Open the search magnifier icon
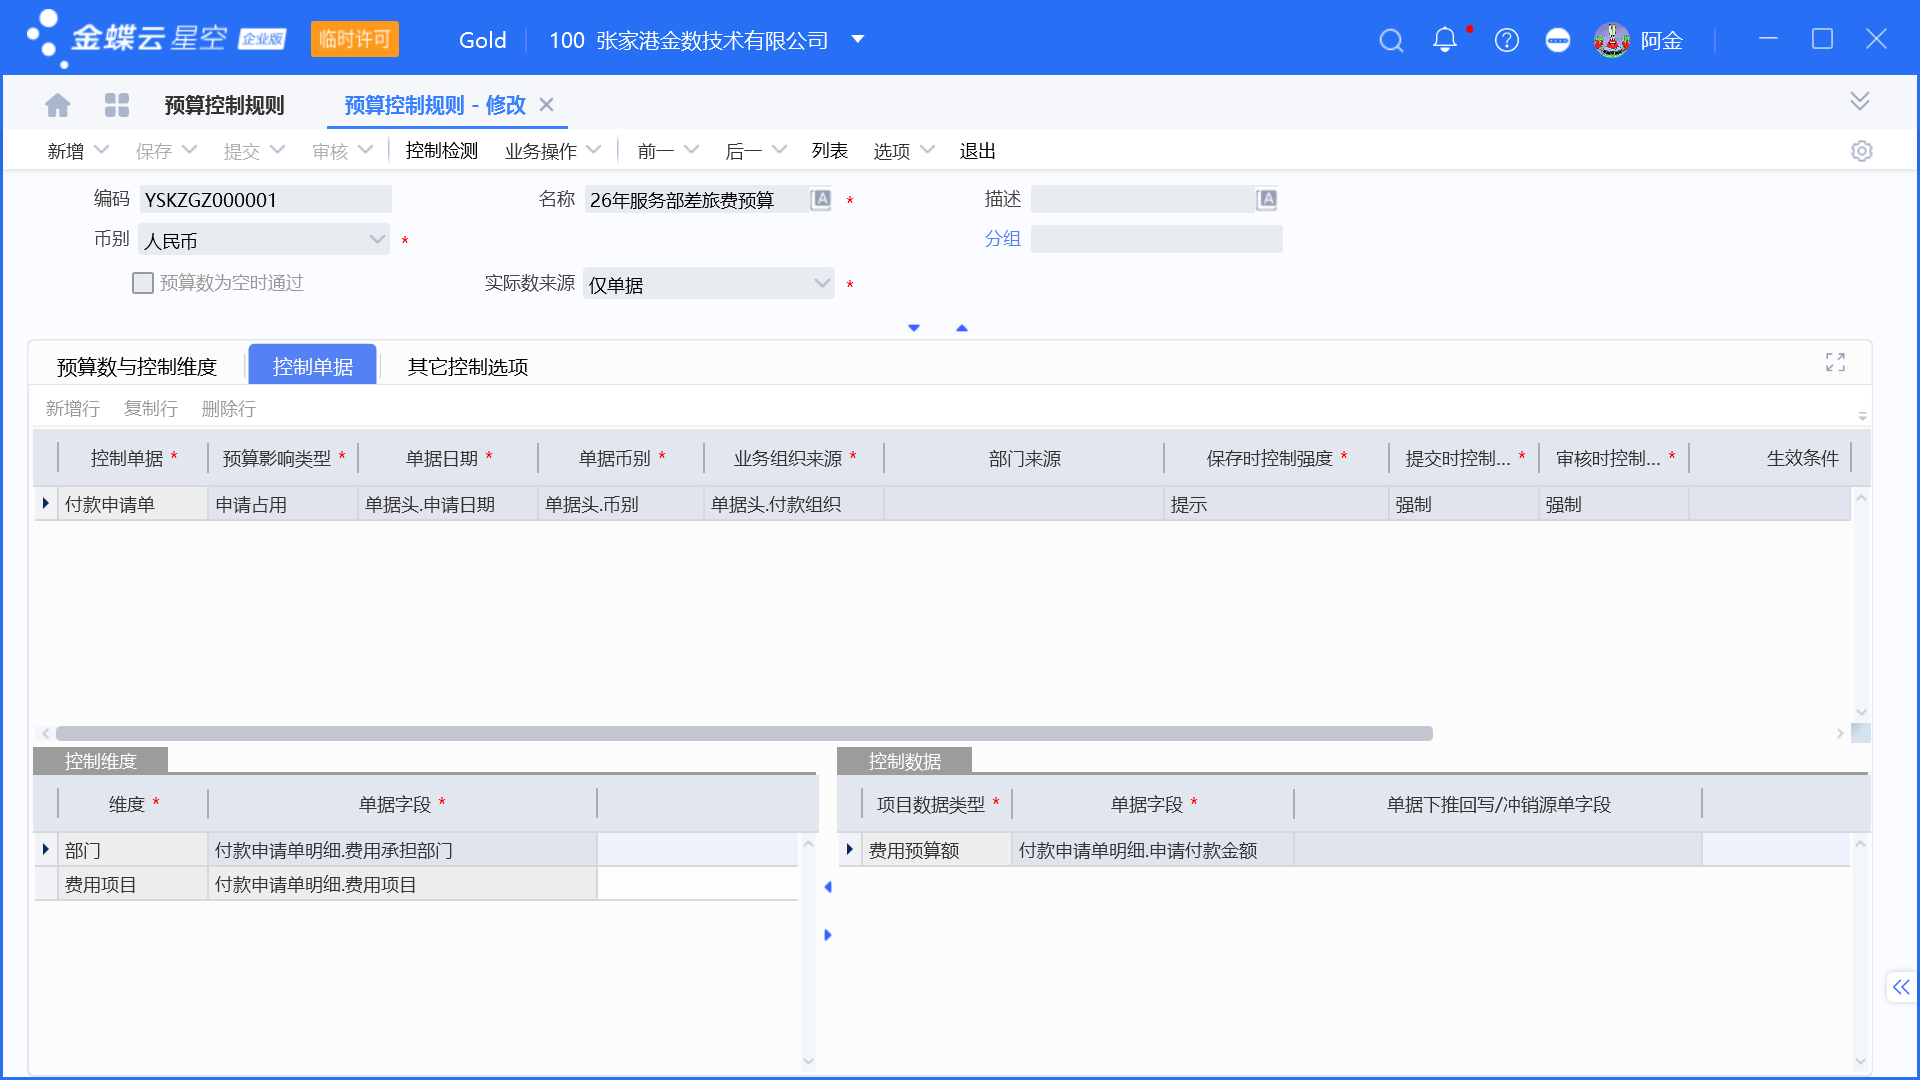1920x1080 pixels. (1391, 40)
